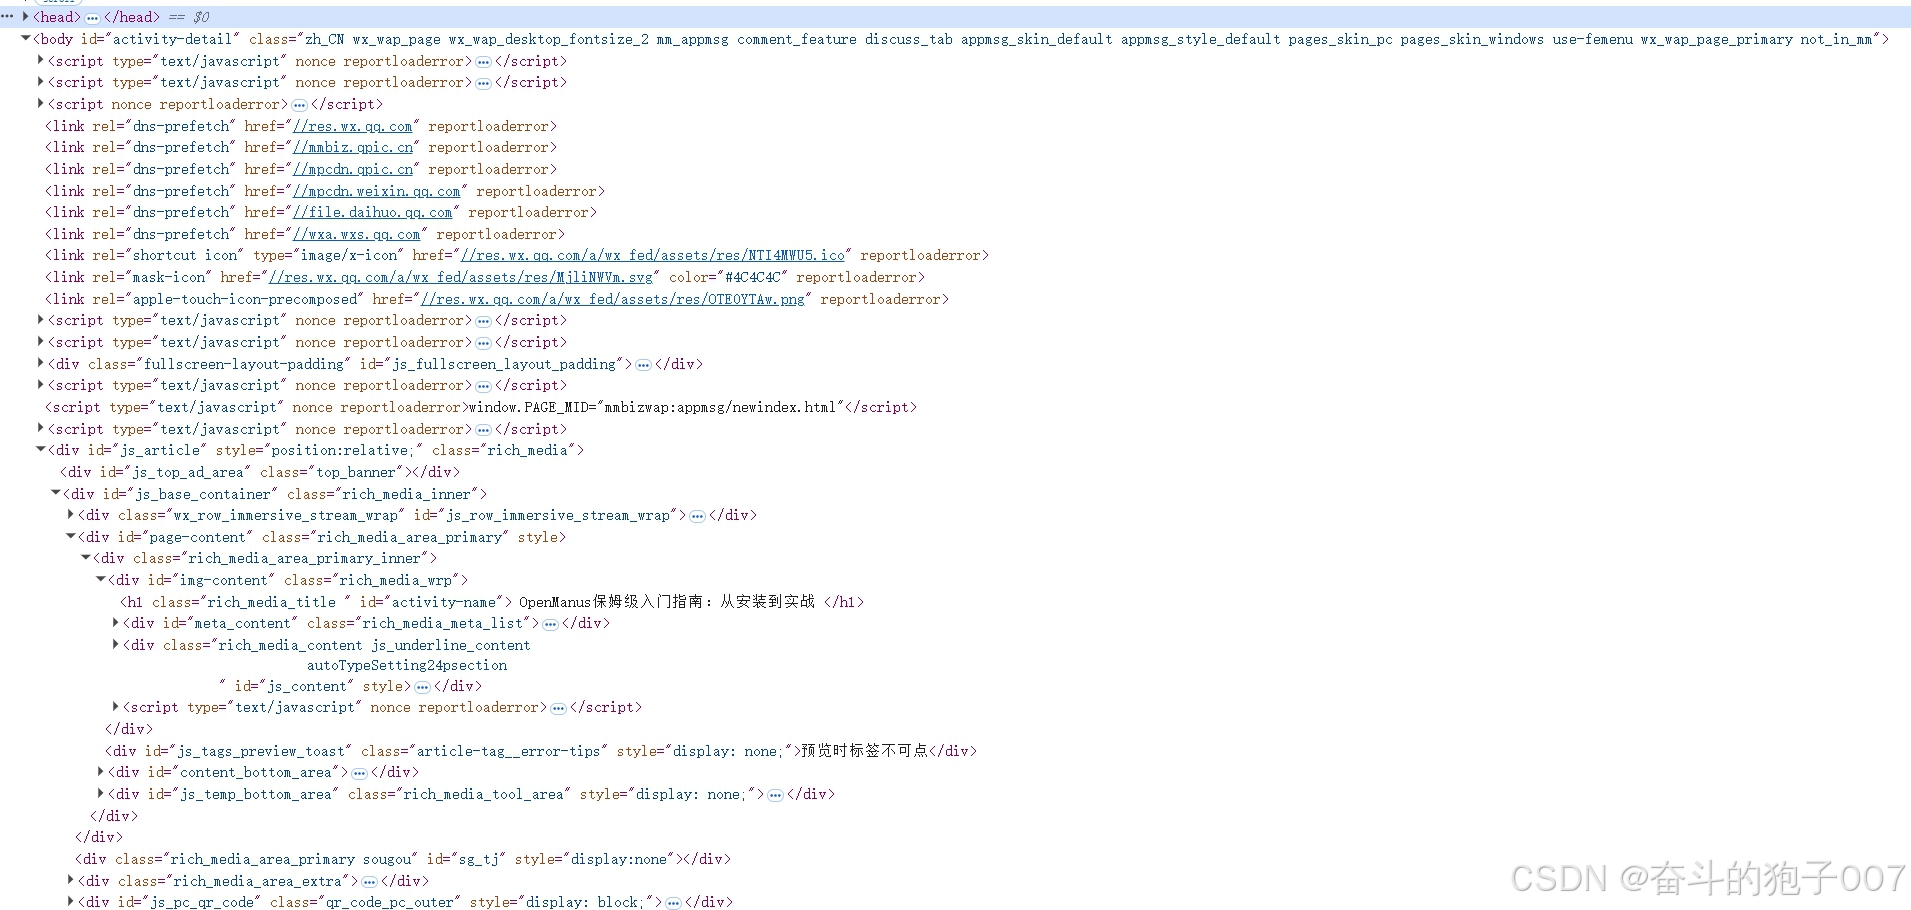This screenshot has height=910, width=1911.
Task: Collapse the js_base_container div
Action: coord(55,493)
